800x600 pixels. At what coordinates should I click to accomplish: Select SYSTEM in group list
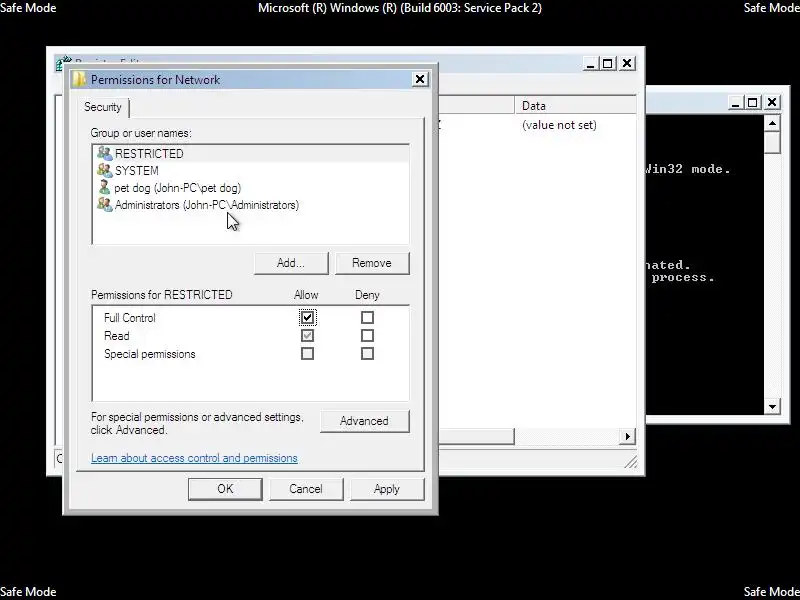(x=251, y=170)
